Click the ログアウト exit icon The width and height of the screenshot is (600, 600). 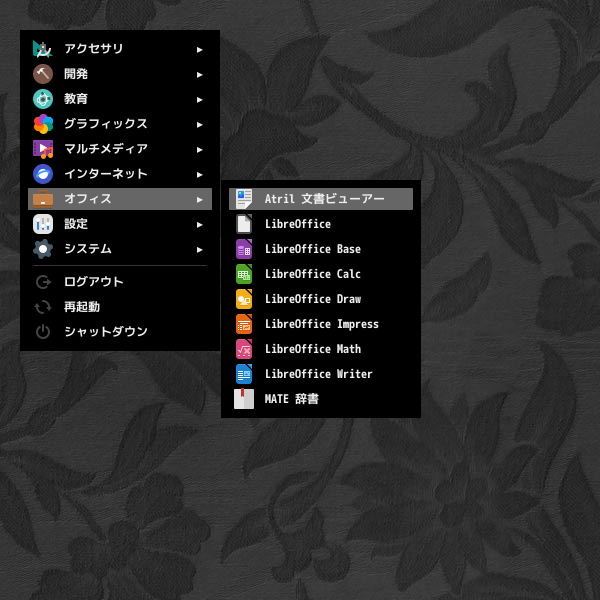coord(43,282)
